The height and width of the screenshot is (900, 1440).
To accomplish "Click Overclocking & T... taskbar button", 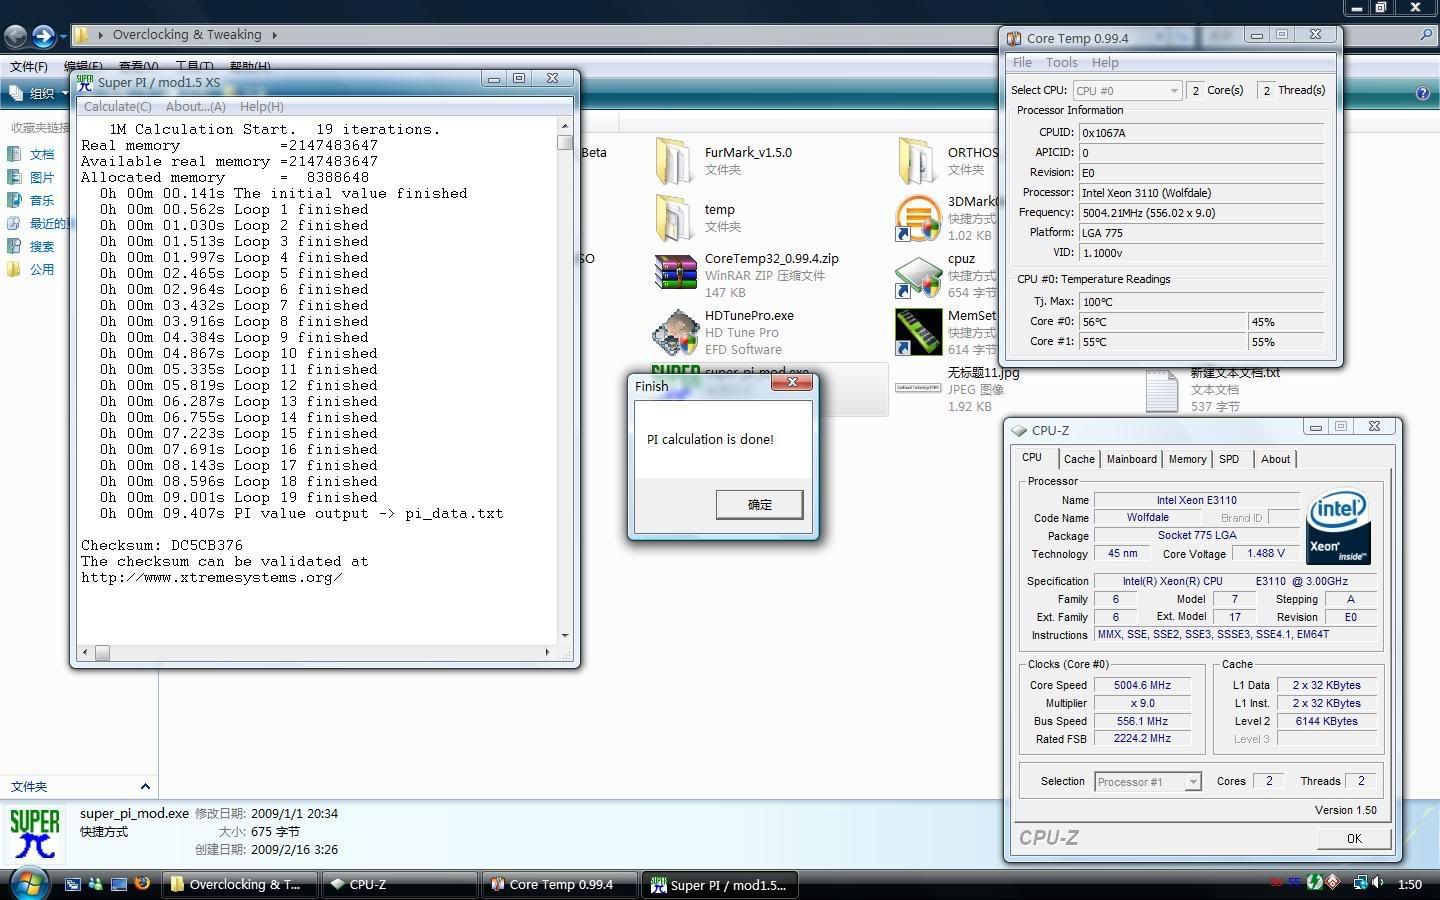I will click(x=240, y=884).
